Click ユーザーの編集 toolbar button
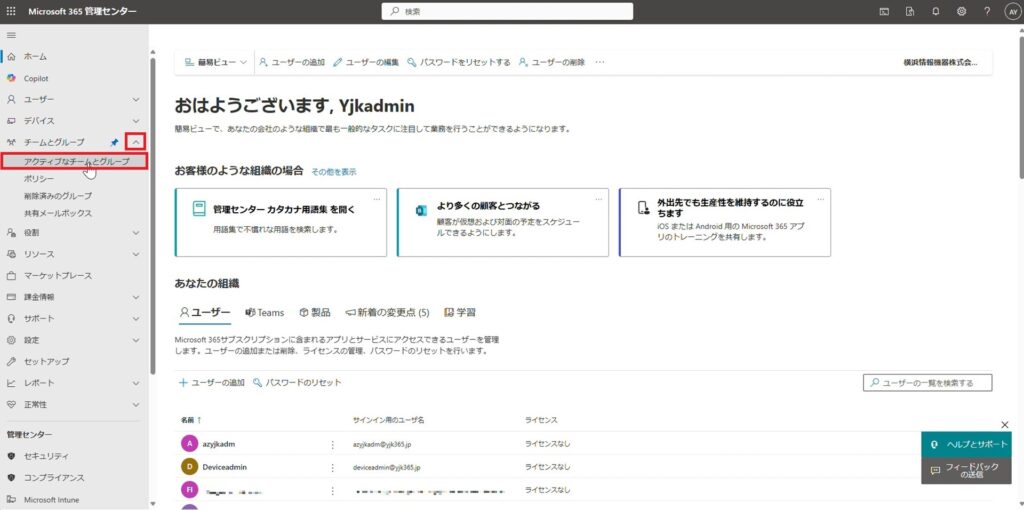This screenshot has width=1024, height=510. (366, 62)
